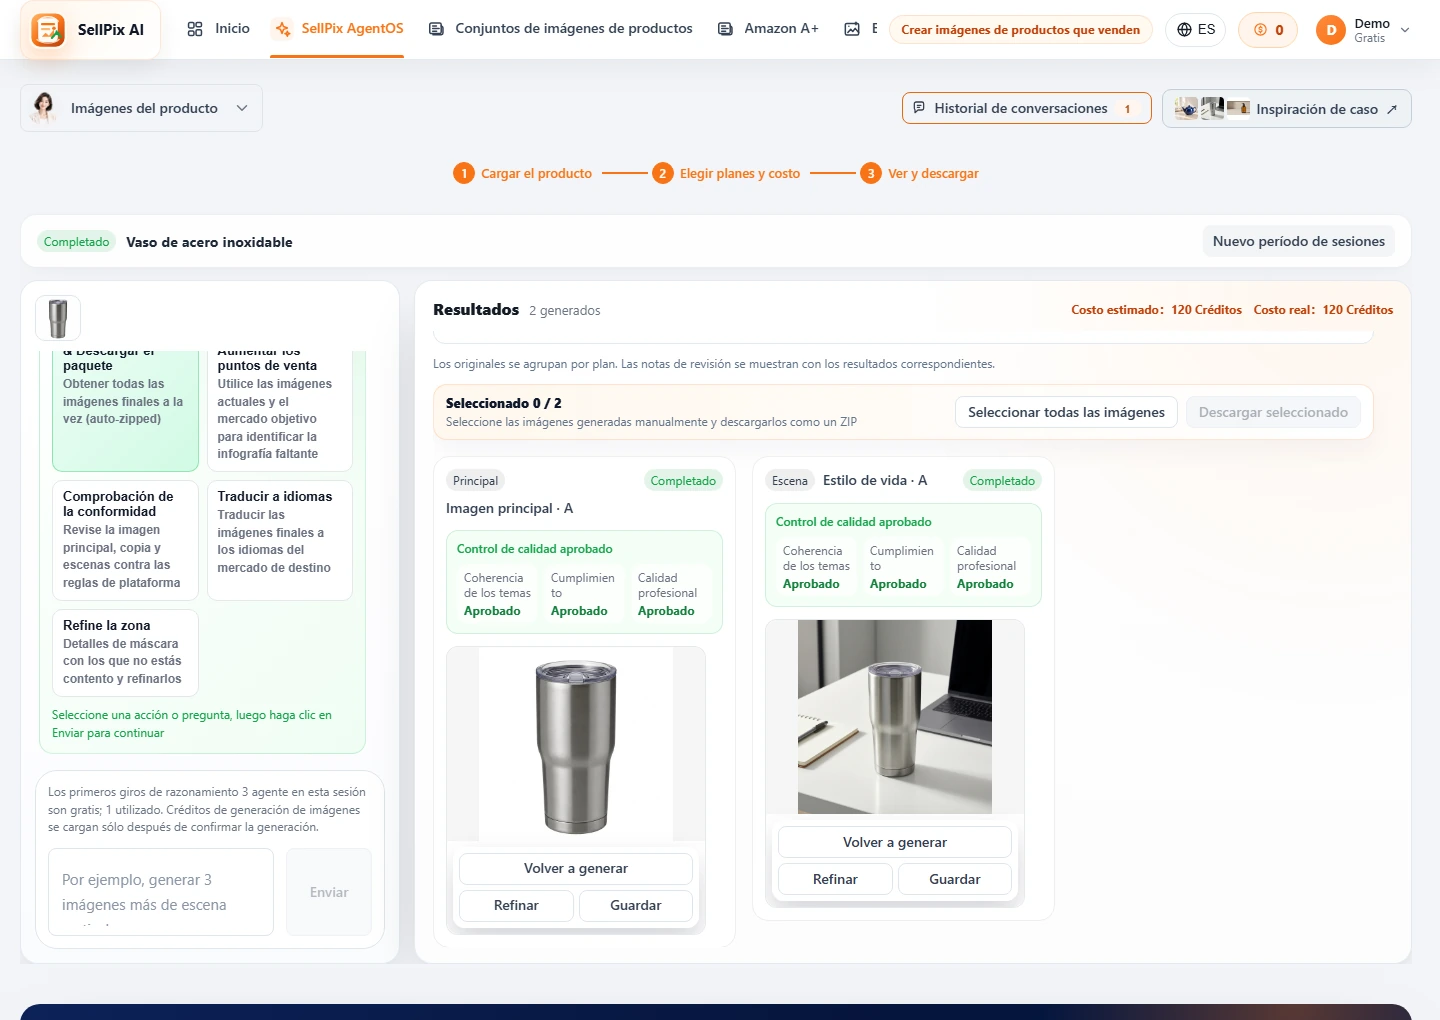Open the tumbler product thumbnail
Viewport: 1440px width, 1020px height.
(58, 319)
